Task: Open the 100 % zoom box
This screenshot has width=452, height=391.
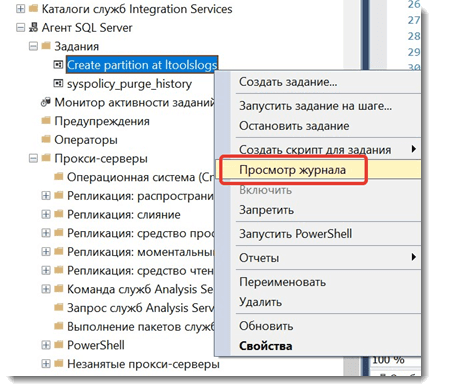Action: pos(388,360)
